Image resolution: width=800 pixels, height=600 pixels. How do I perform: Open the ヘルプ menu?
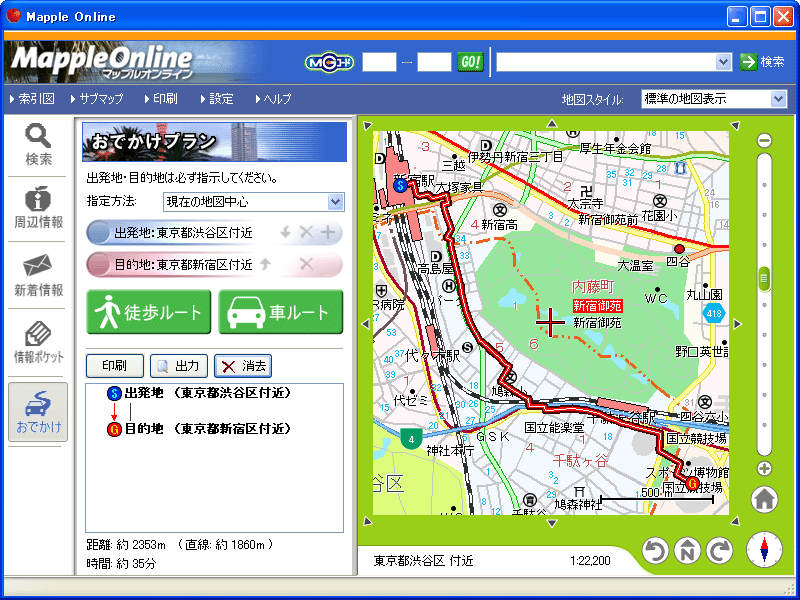click(273, 99)
